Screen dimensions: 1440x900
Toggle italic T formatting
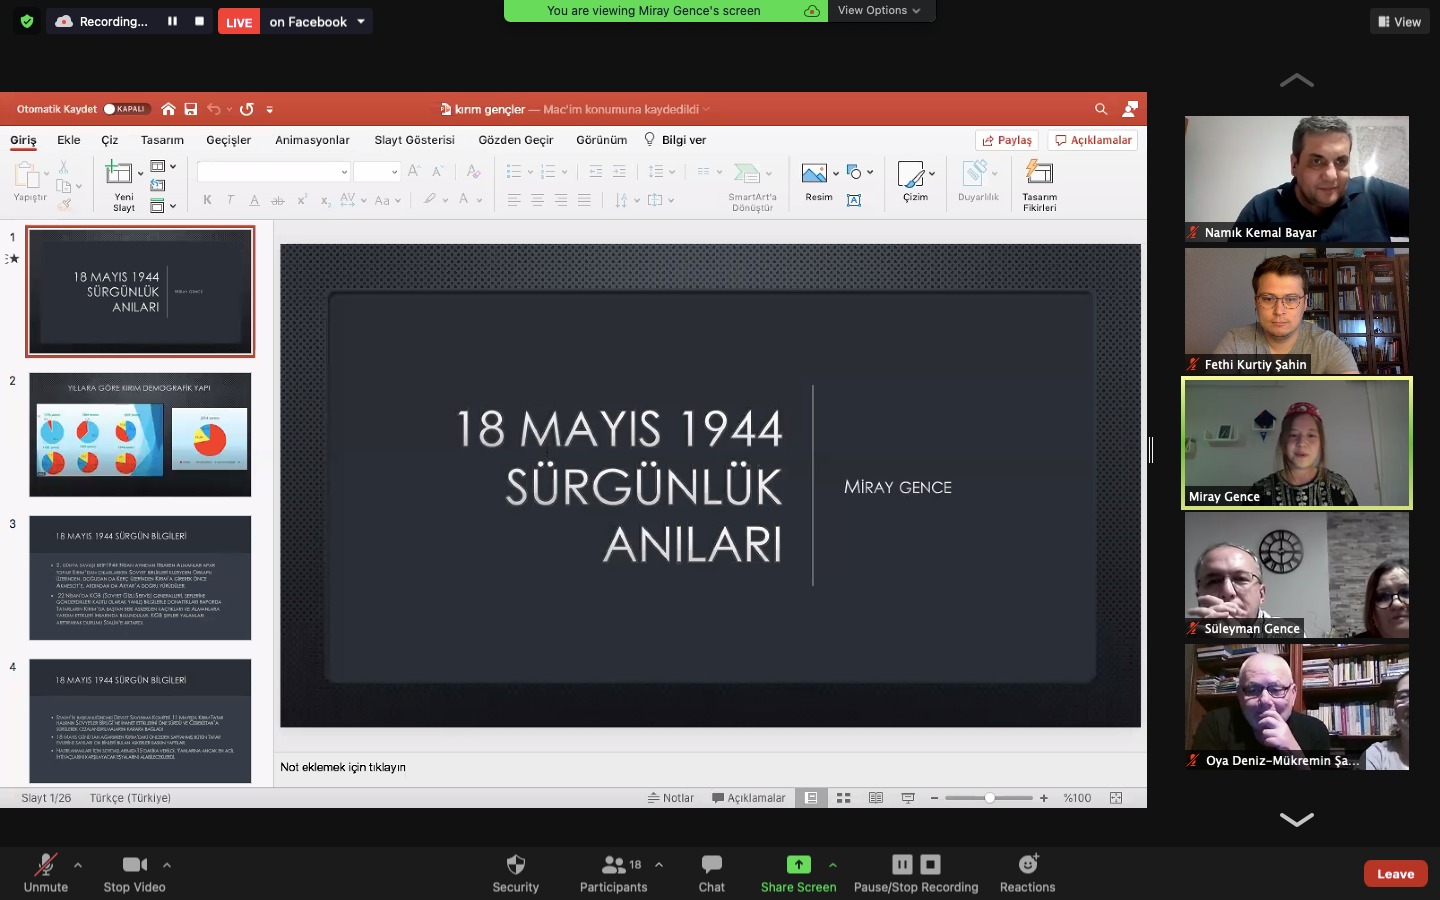231,200
